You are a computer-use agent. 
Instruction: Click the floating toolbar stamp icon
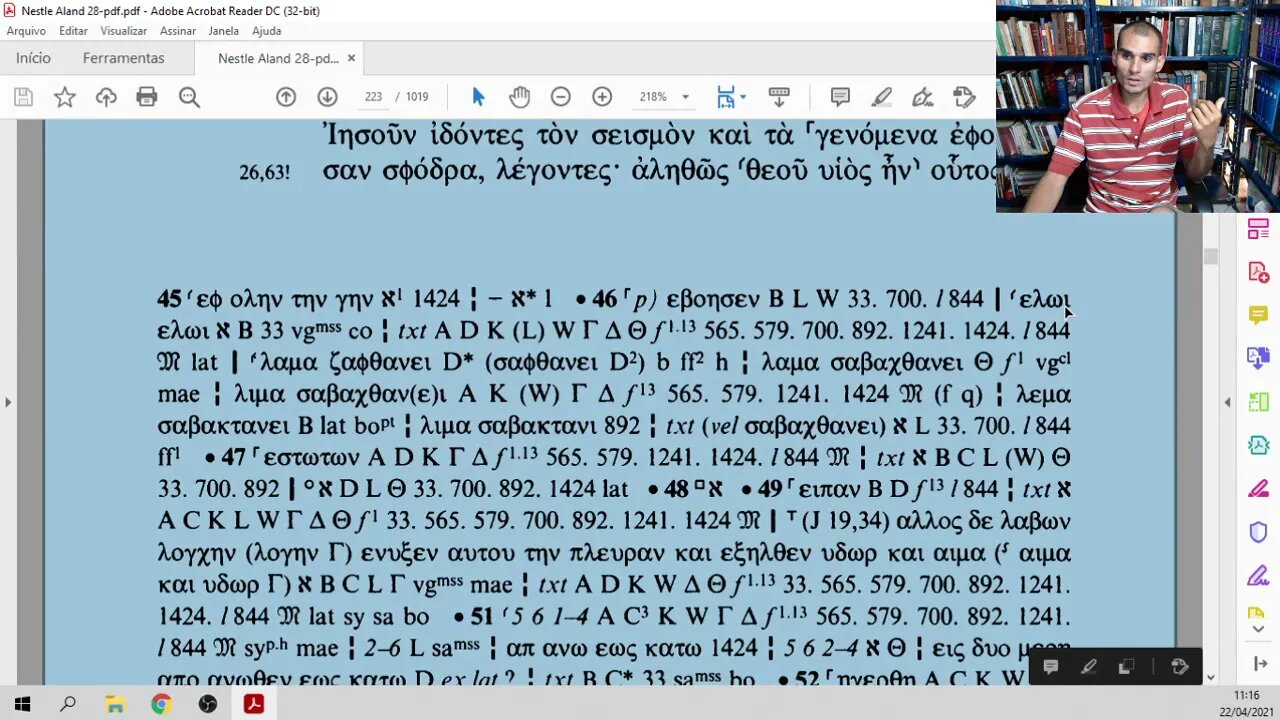point(1180,667)
